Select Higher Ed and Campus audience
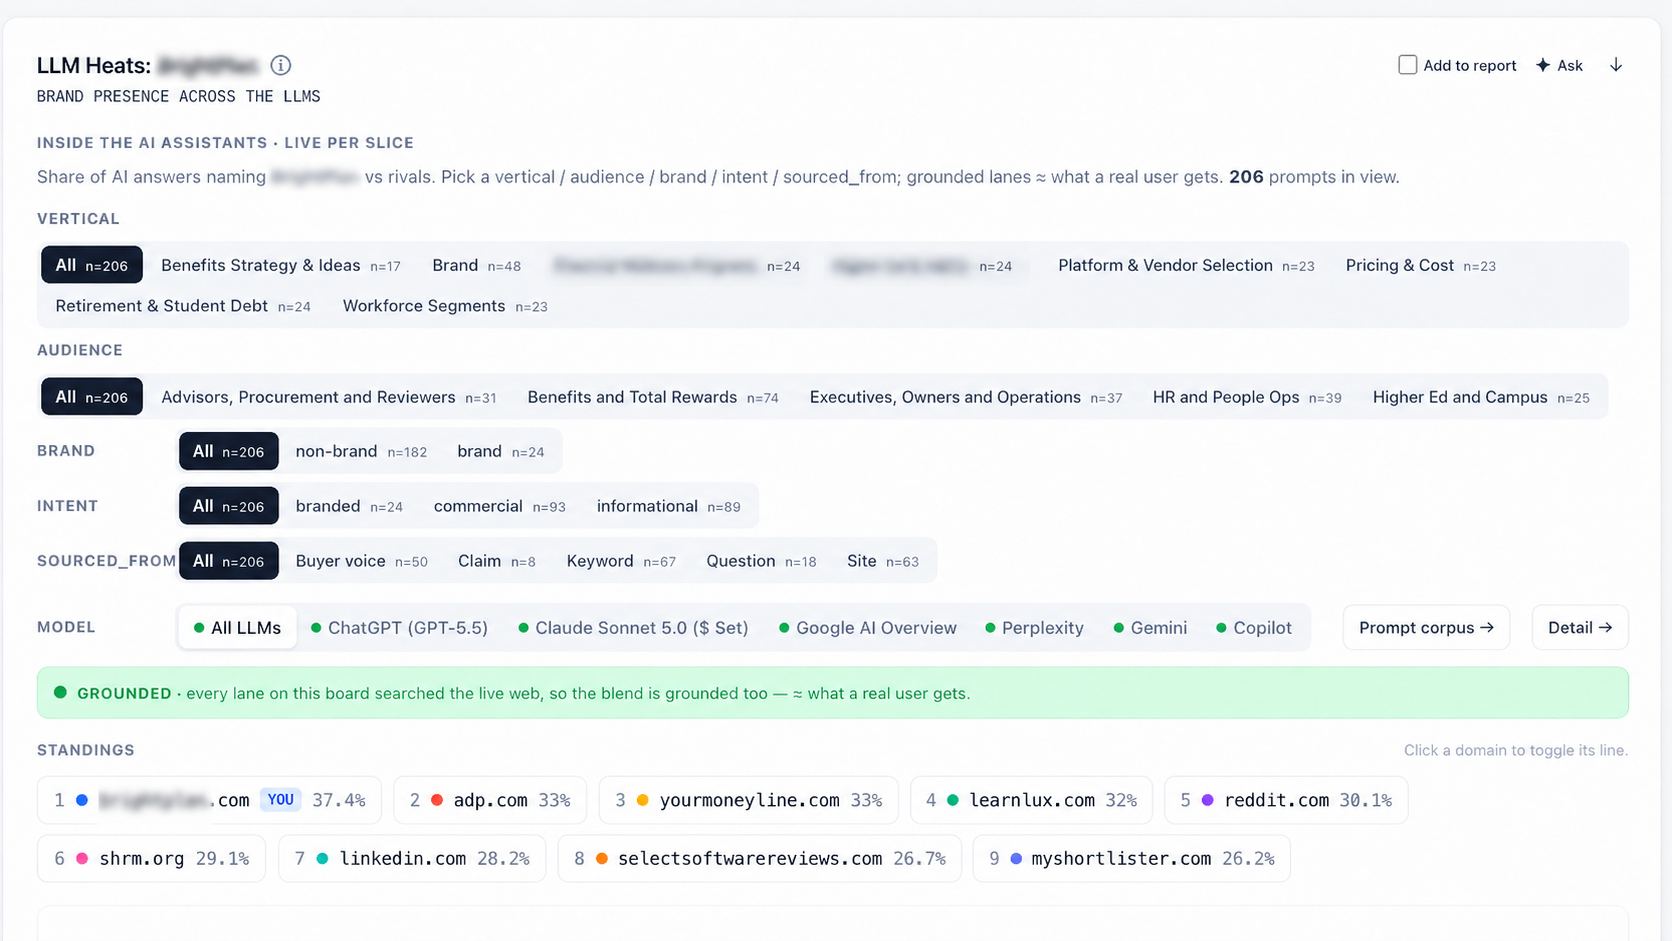1672x941 pixels. point(1481,397)
